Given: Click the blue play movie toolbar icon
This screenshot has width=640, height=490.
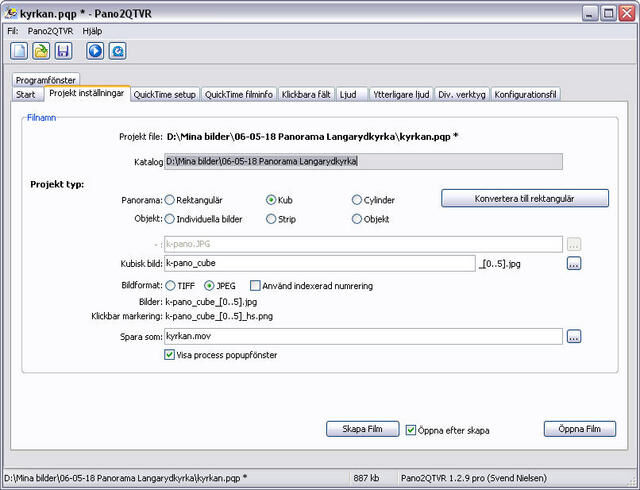Looking at the screenshot, I should click(95, 51).
